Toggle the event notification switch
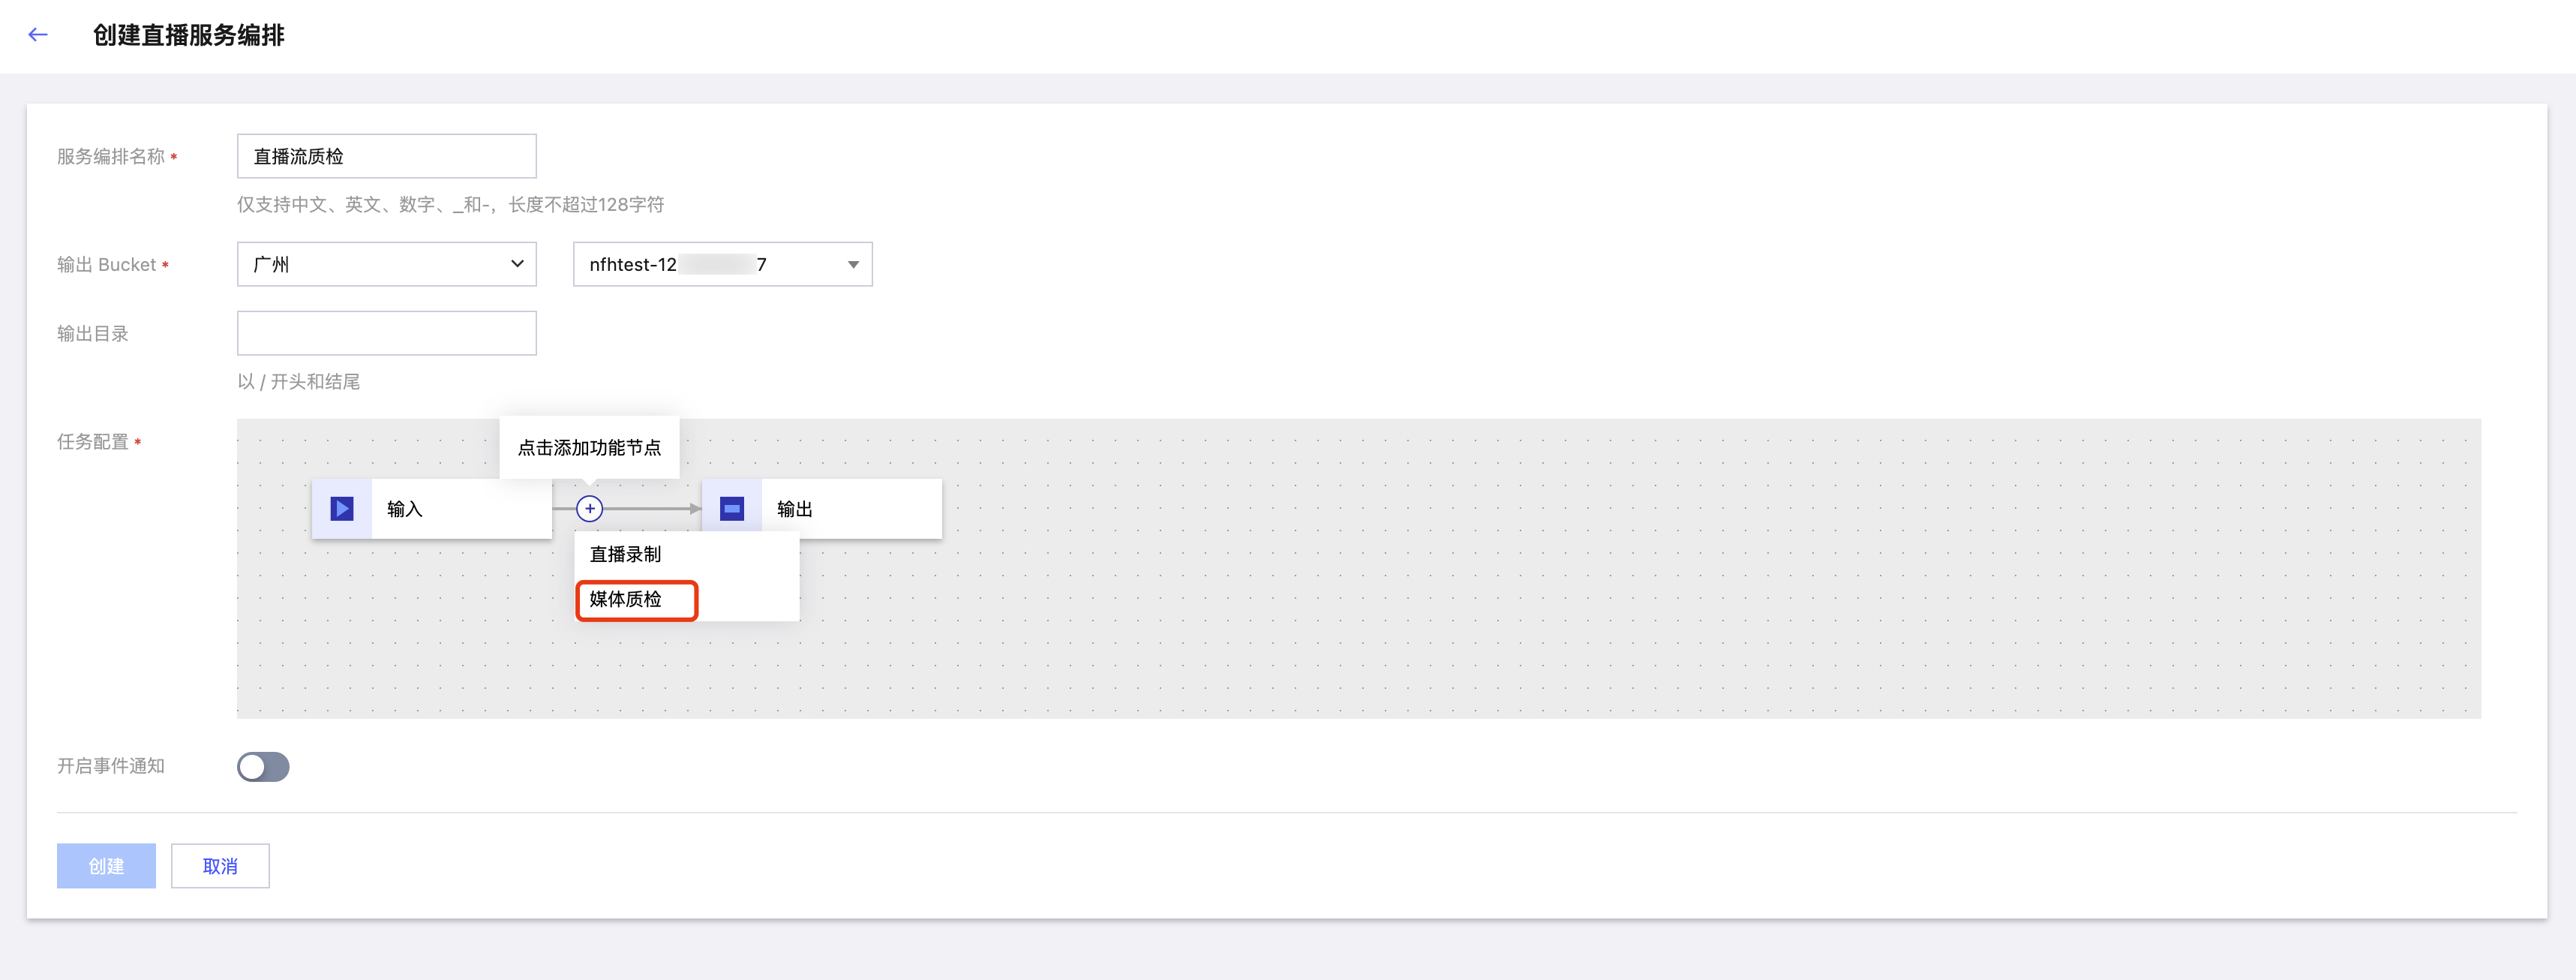The height and width of the screenshot is (980, 2576). point(263,766)
